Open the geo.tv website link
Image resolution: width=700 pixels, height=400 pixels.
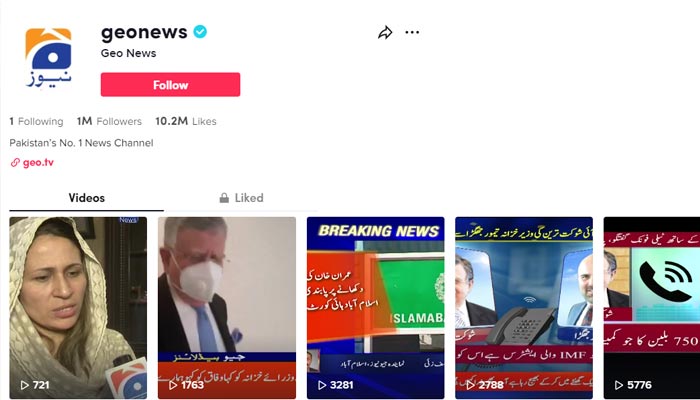[x=38, y=162]
